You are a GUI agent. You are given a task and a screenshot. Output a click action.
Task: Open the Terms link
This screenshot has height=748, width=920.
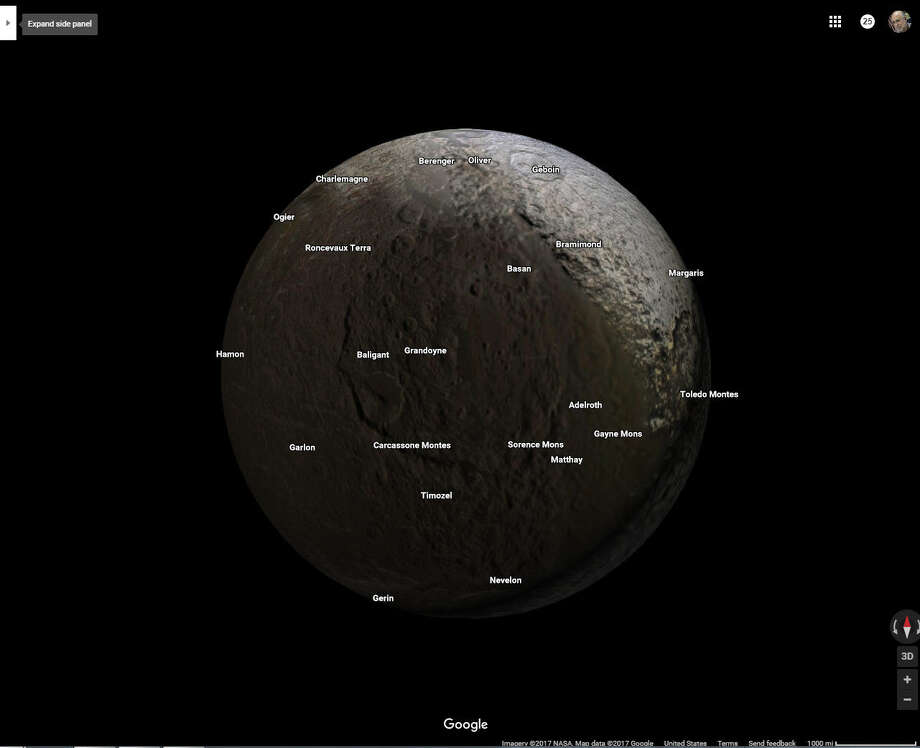pos(727,743)
